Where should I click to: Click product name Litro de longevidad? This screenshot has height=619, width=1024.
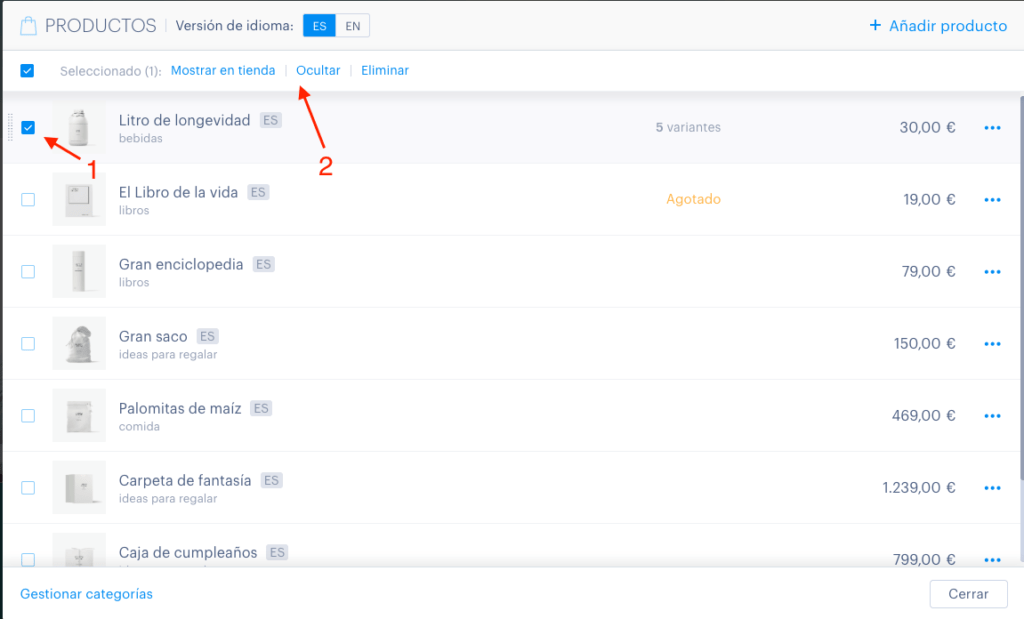184,120
